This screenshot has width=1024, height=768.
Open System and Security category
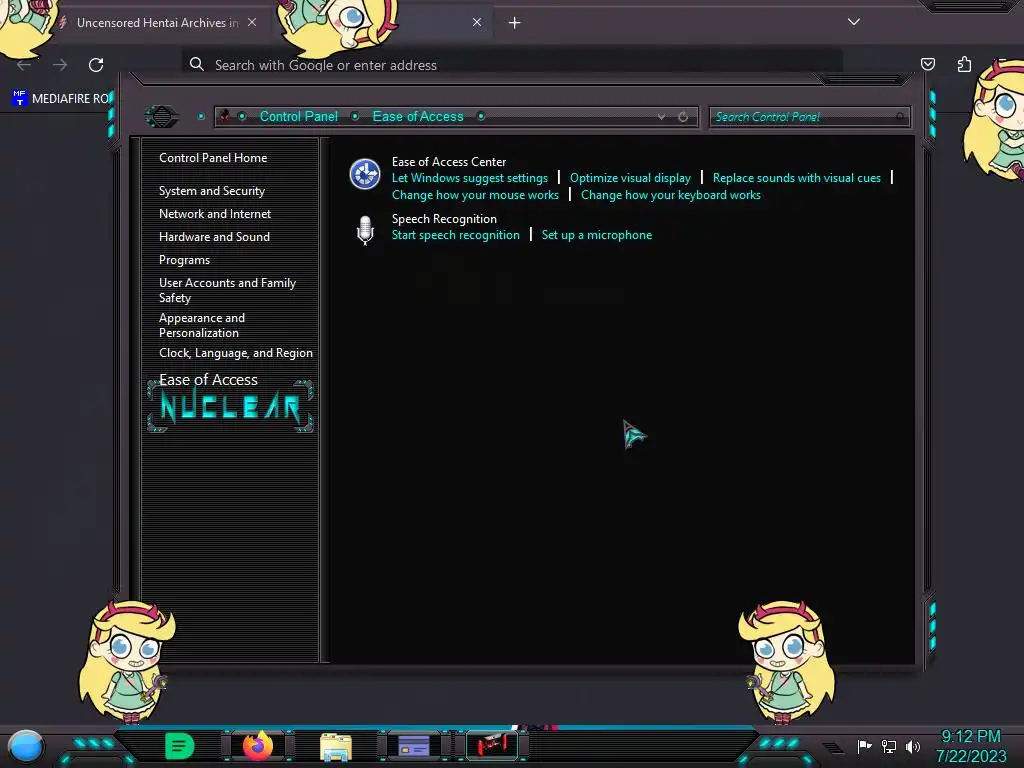212,191
